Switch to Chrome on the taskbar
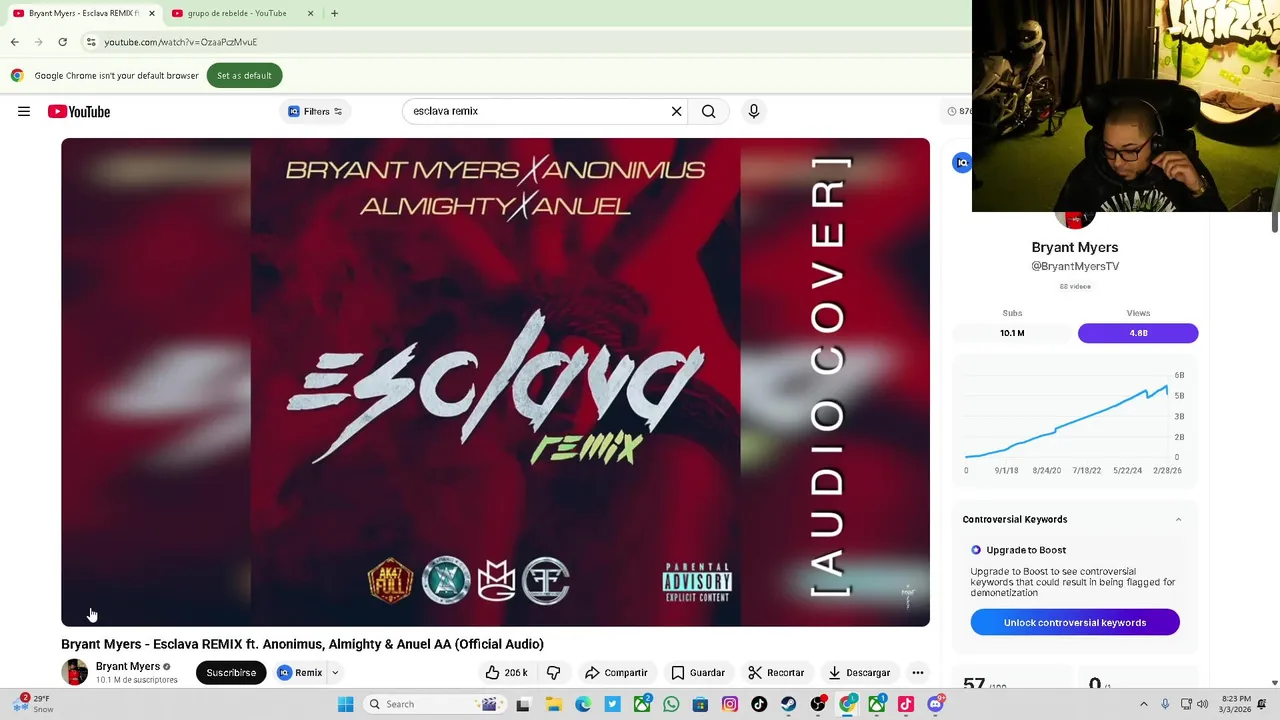This screenshot has height=720, width=1280. (848, 704)
